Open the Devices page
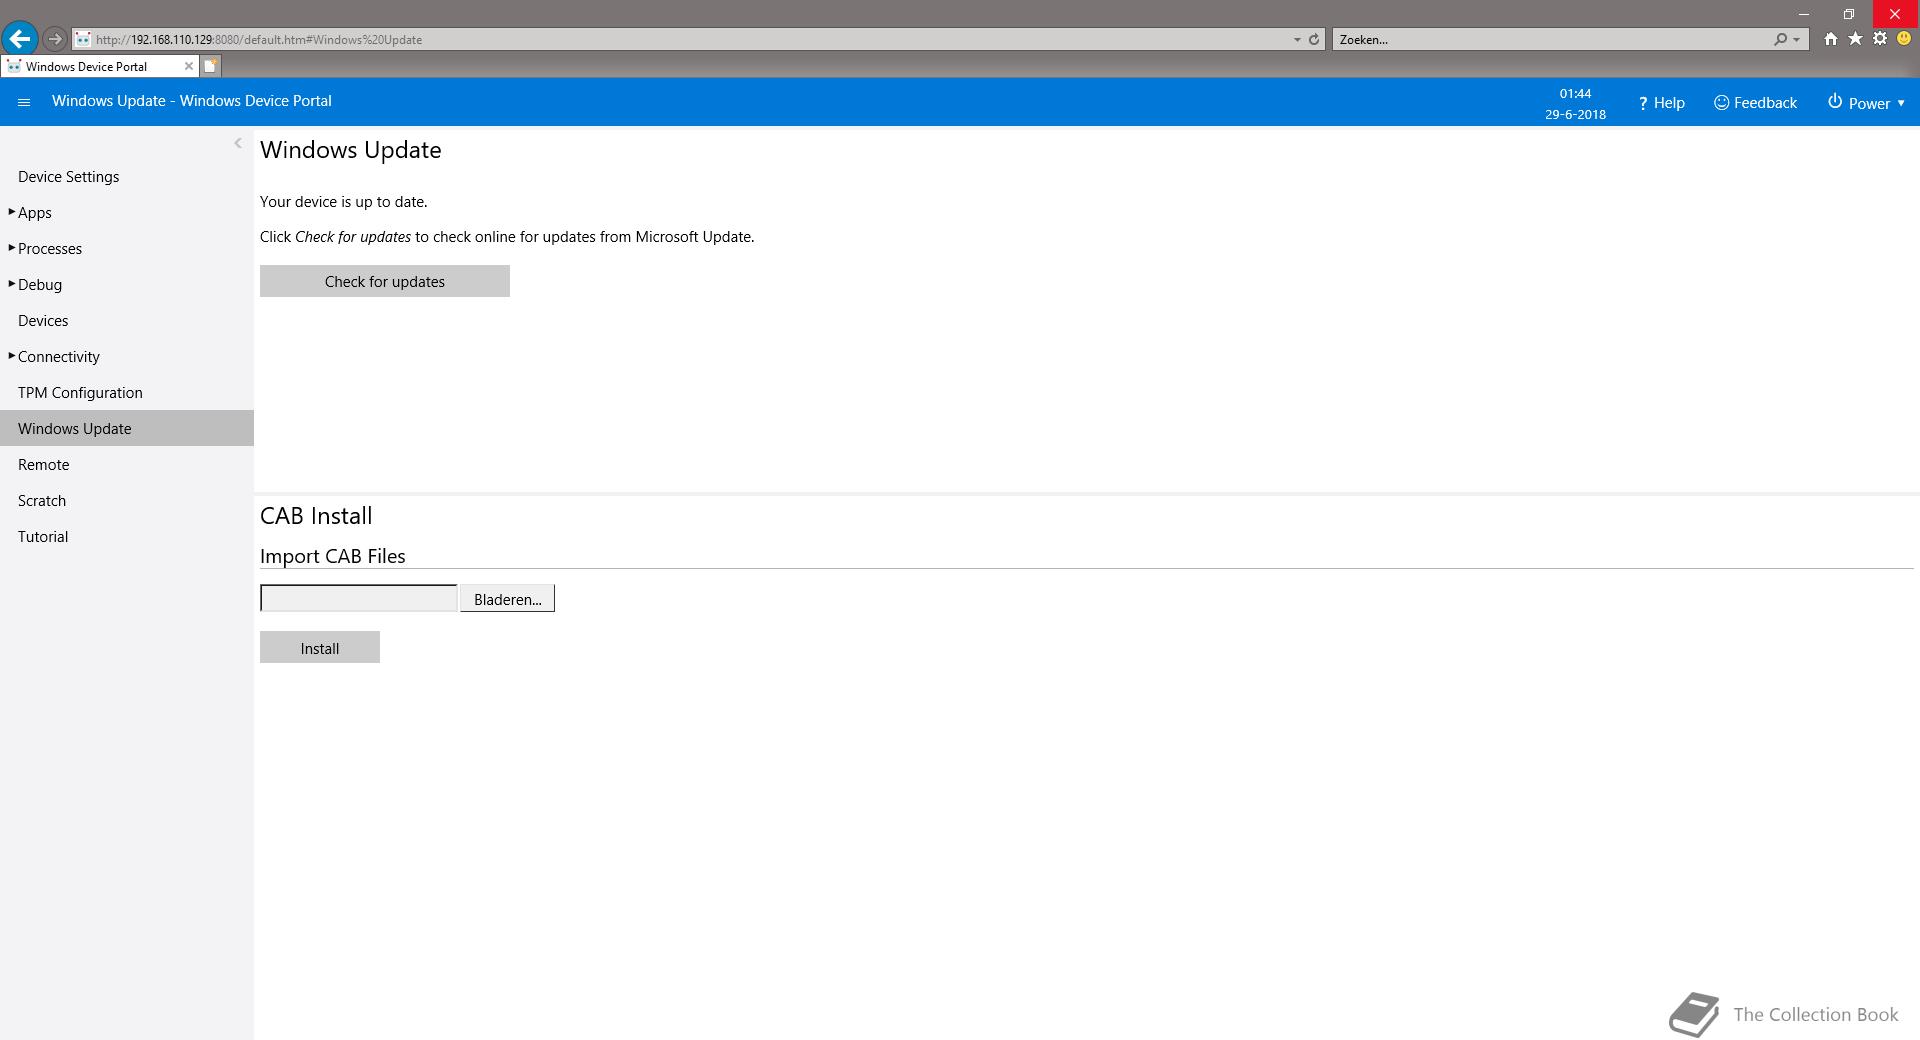 point(43,321)
